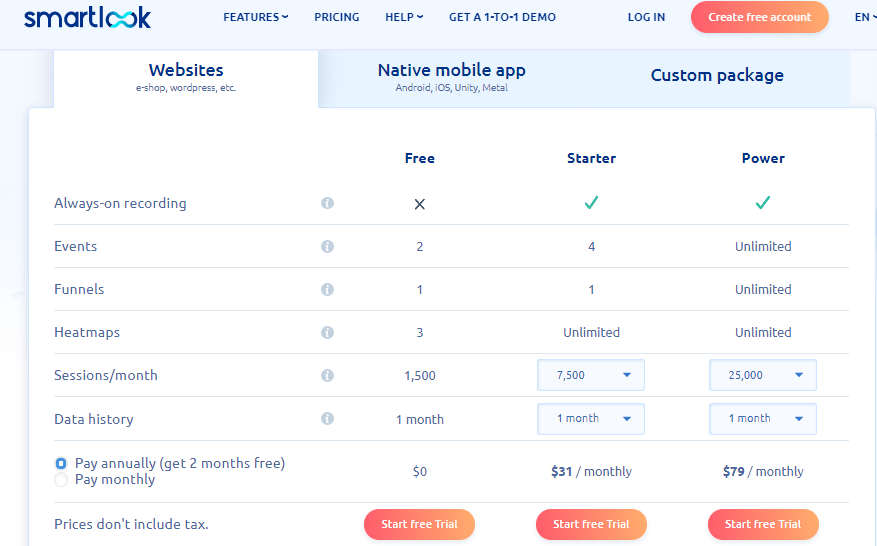
Task: Click the $0 Free plan price
Action: click(419, 472)
